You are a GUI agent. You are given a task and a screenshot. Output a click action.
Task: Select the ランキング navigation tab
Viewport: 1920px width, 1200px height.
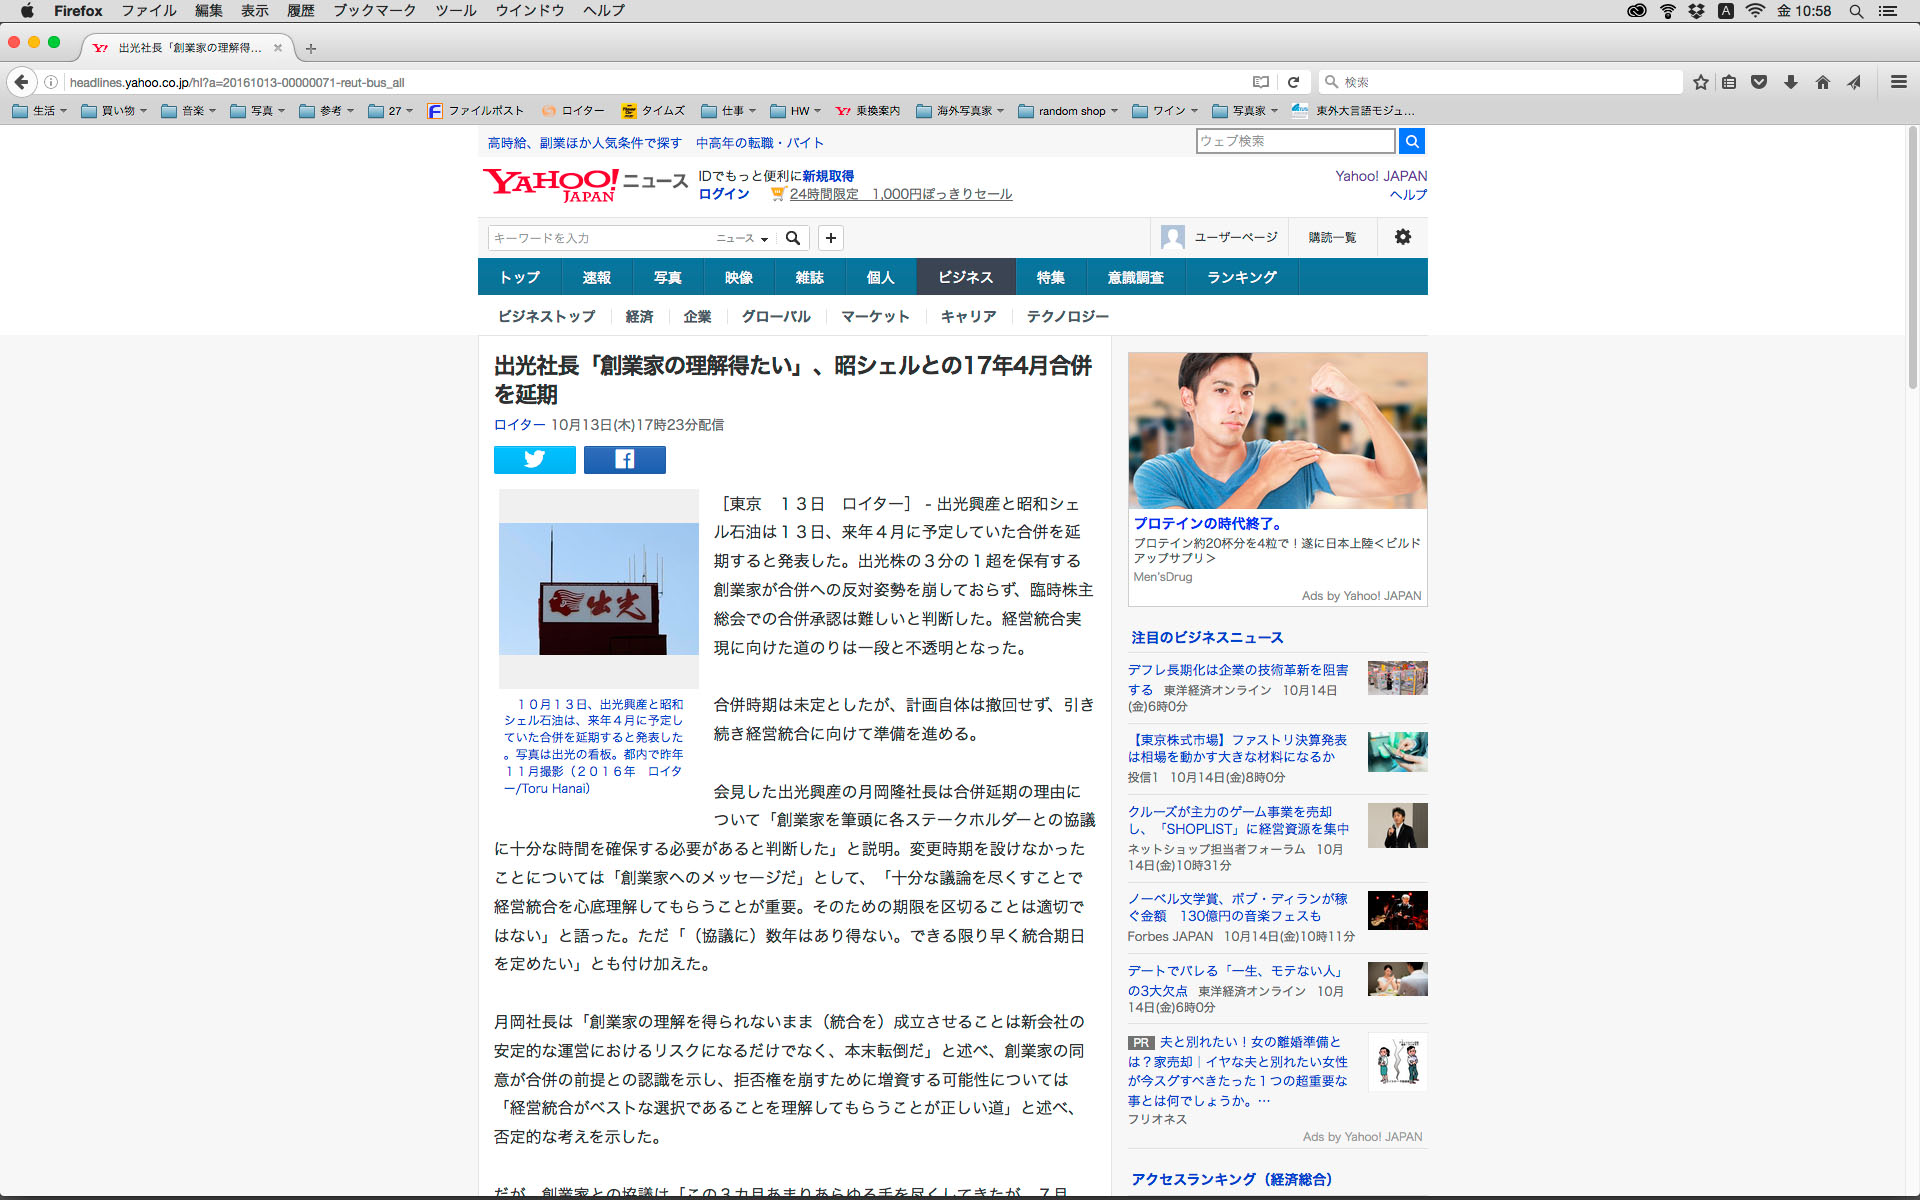pyautogui.click(x=1241, y=277)
